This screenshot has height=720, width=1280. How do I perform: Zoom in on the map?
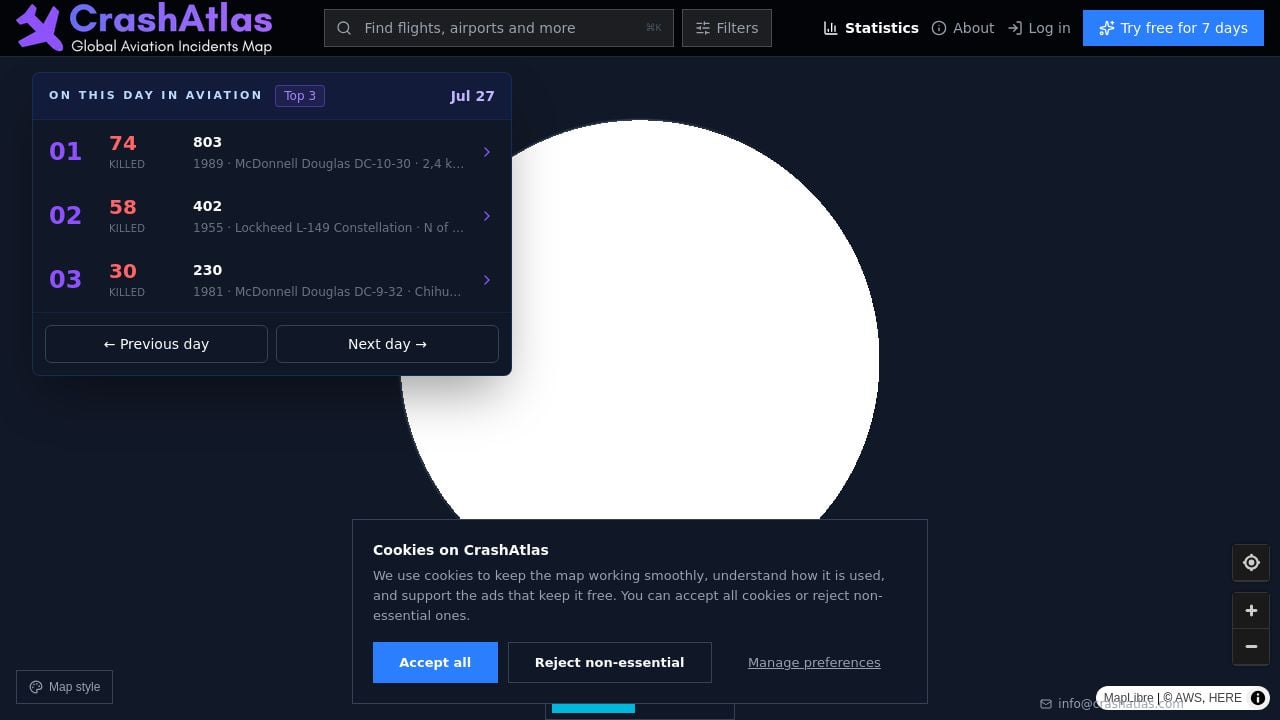click(x=1251, y=611)
